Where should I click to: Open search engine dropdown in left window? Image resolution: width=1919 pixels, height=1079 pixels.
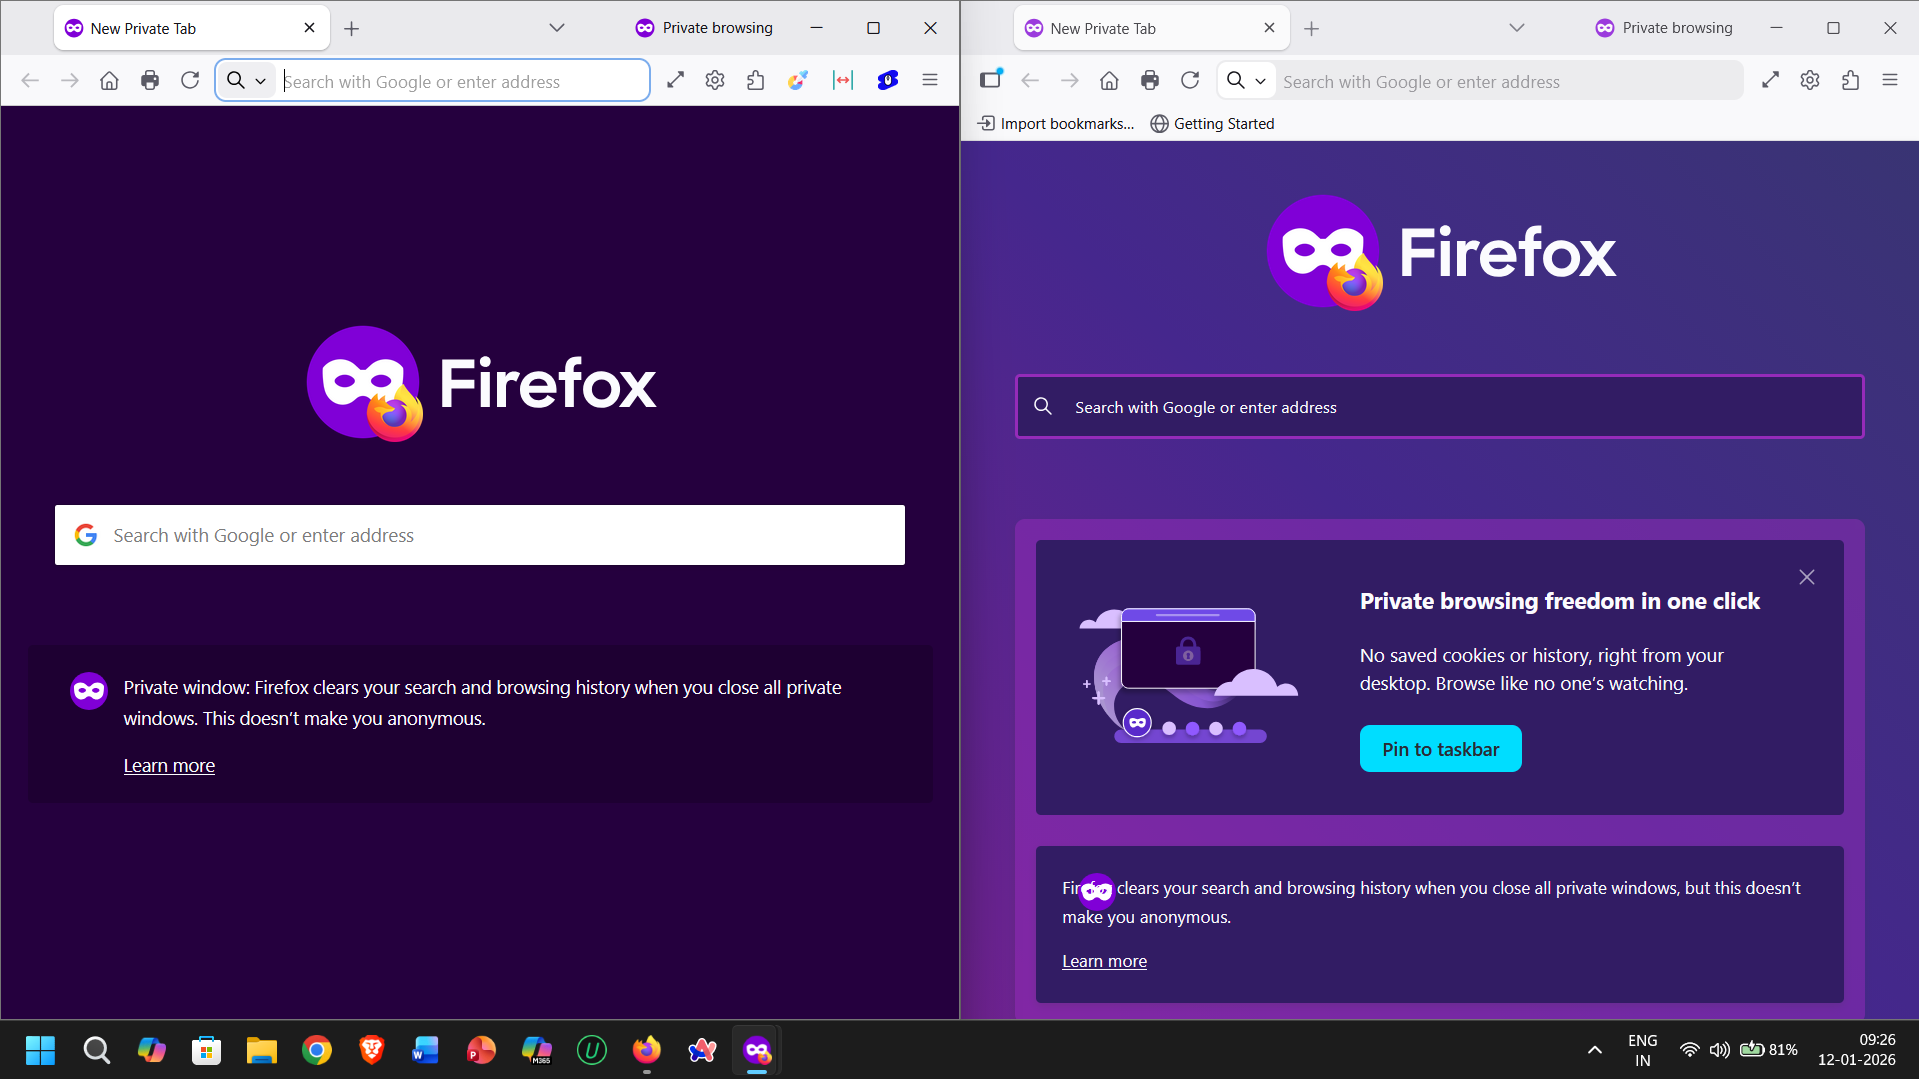(246, 81)
